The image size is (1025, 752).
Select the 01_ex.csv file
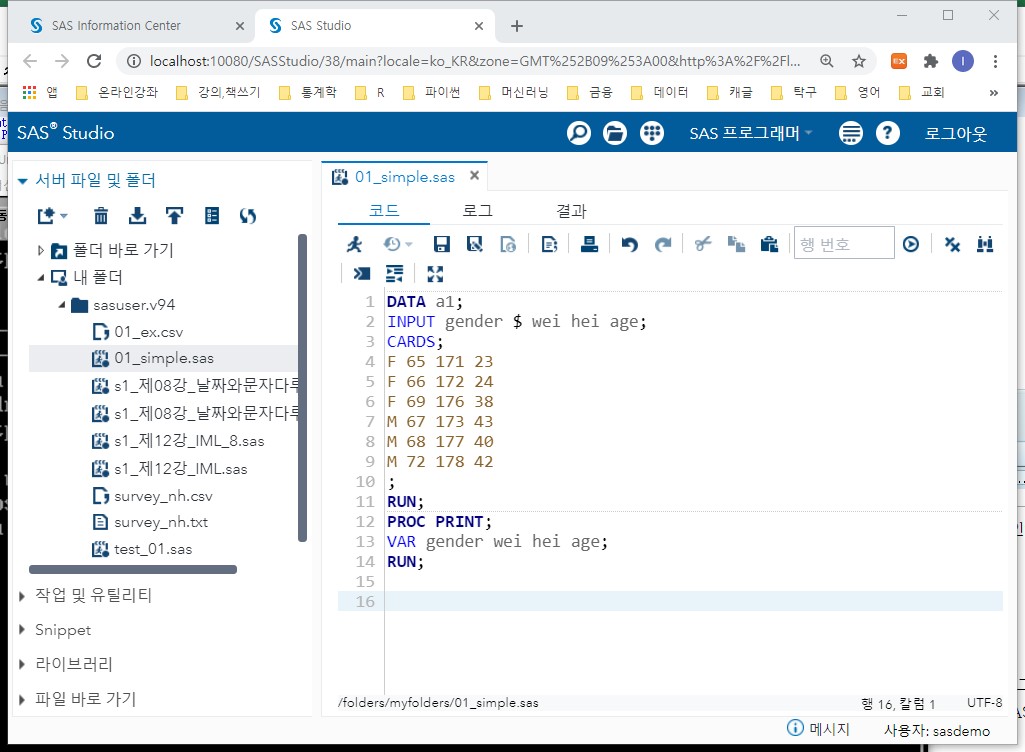pos(148,332)
